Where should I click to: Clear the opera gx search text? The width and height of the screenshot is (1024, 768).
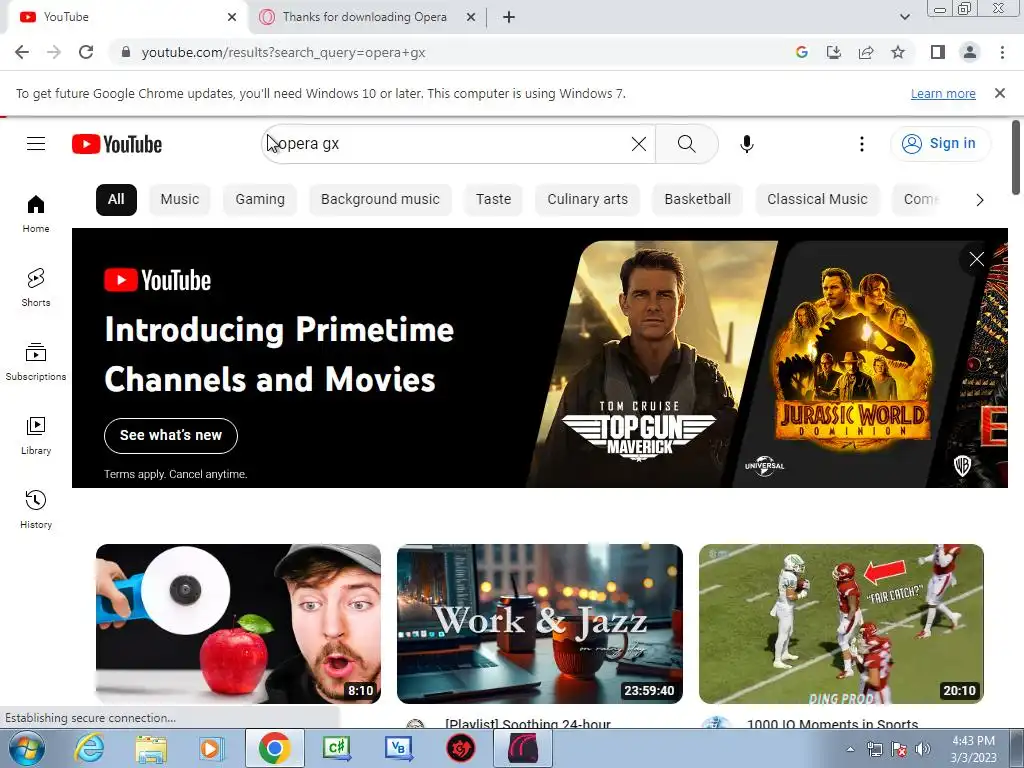tap(639, 144)
